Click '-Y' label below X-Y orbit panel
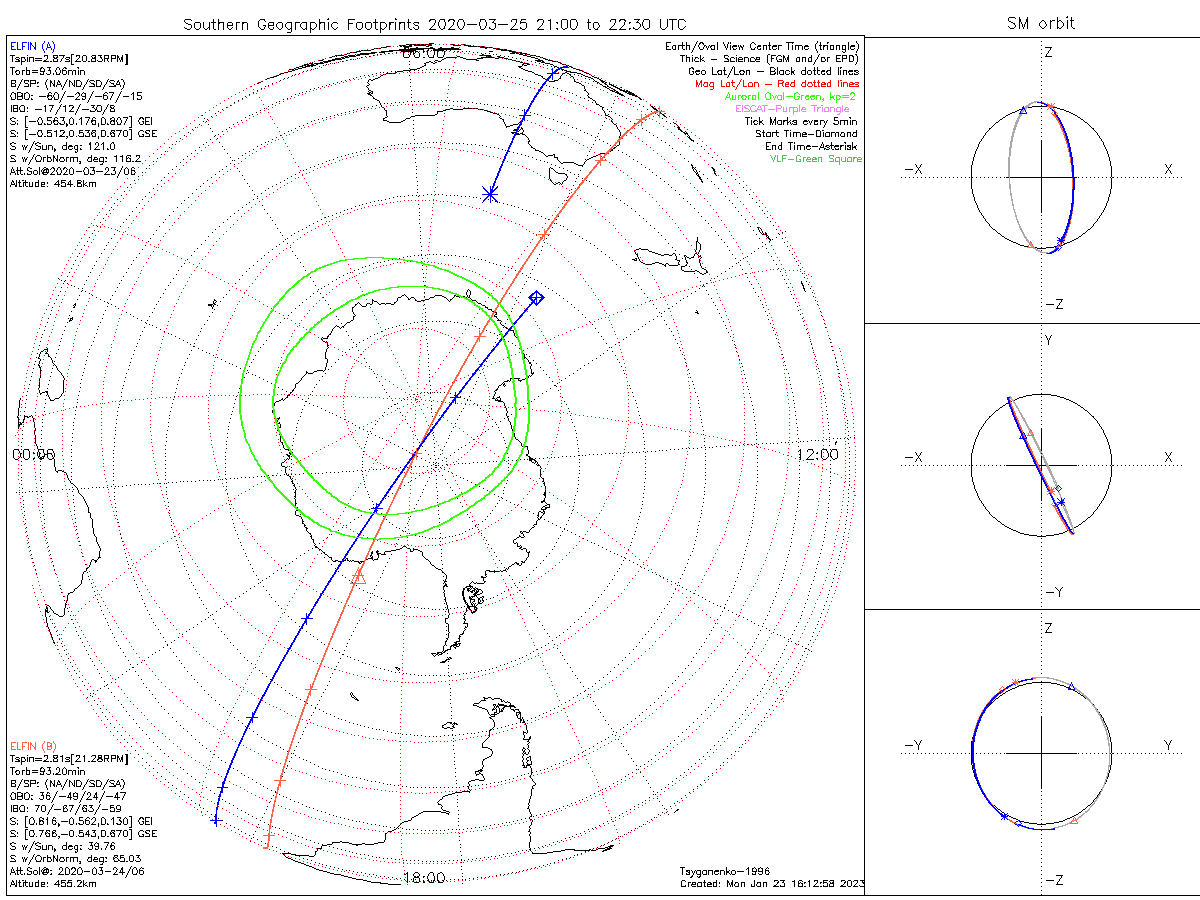This screenshot has width=1200, height=900. 1053,592
